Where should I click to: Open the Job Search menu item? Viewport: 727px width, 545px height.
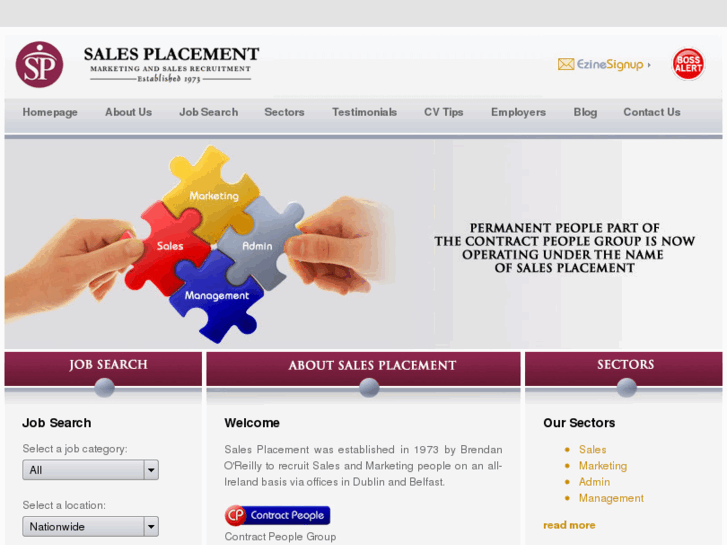(x=209, y=112)
